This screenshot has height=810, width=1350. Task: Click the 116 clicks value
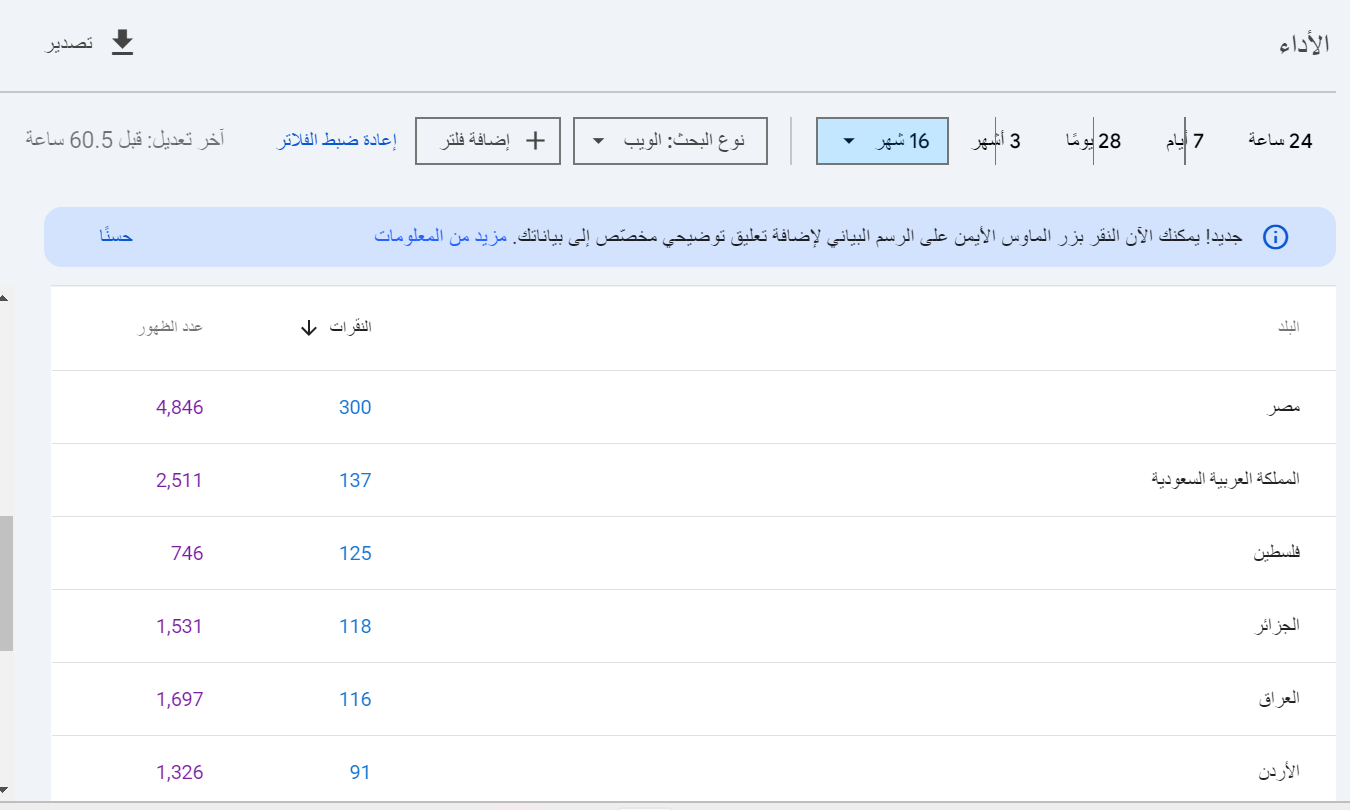(x=355, y=699)
